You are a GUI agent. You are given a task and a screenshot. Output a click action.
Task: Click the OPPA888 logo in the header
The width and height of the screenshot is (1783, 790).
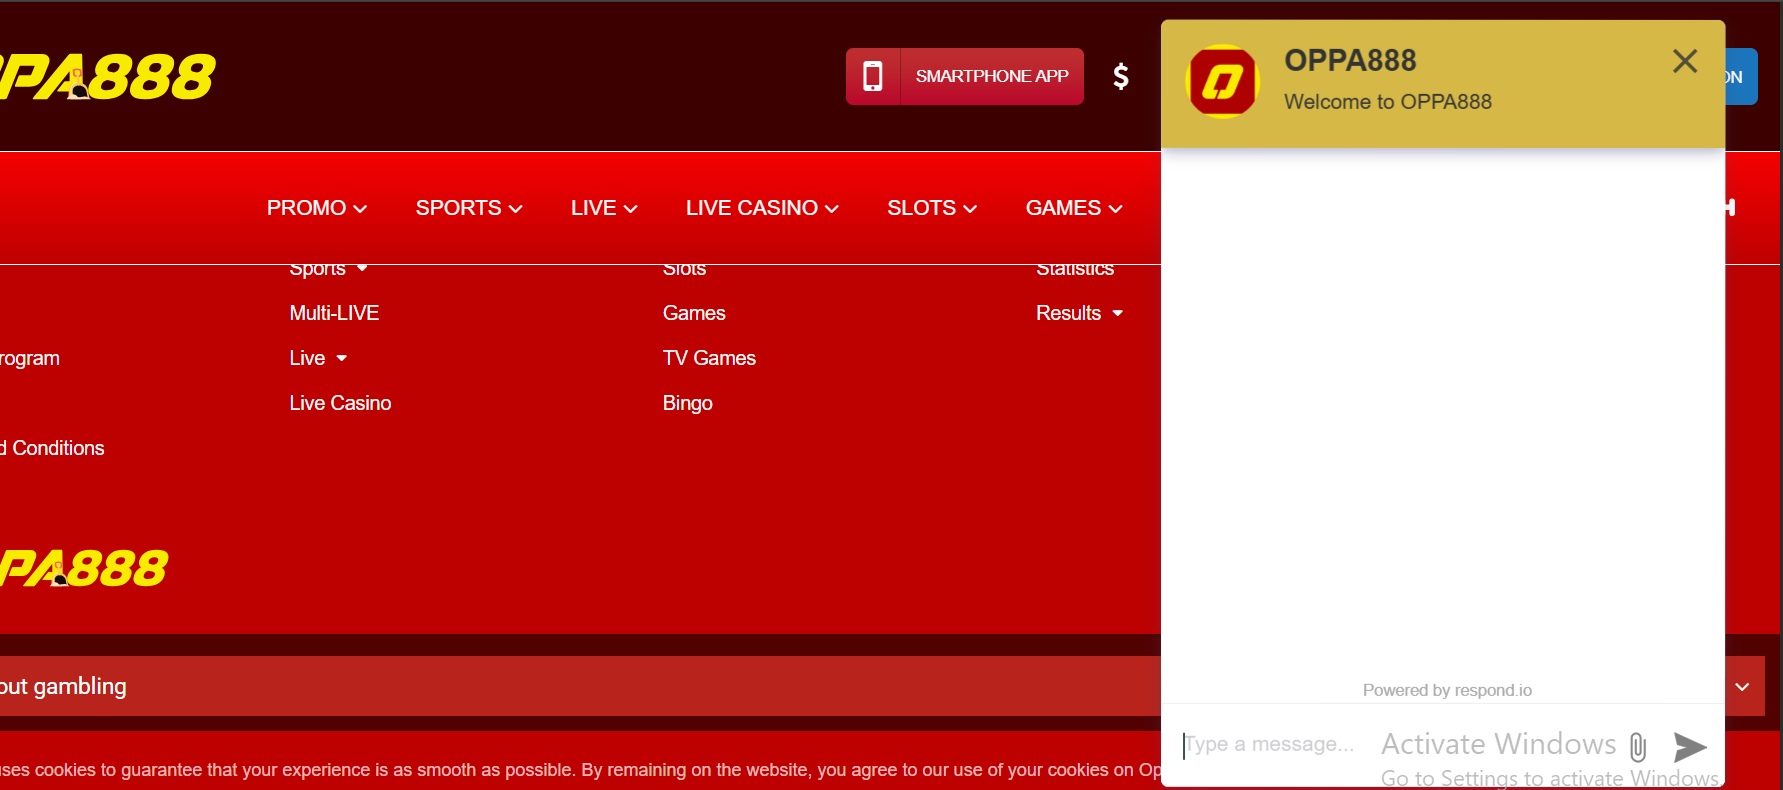click(107, 77)
